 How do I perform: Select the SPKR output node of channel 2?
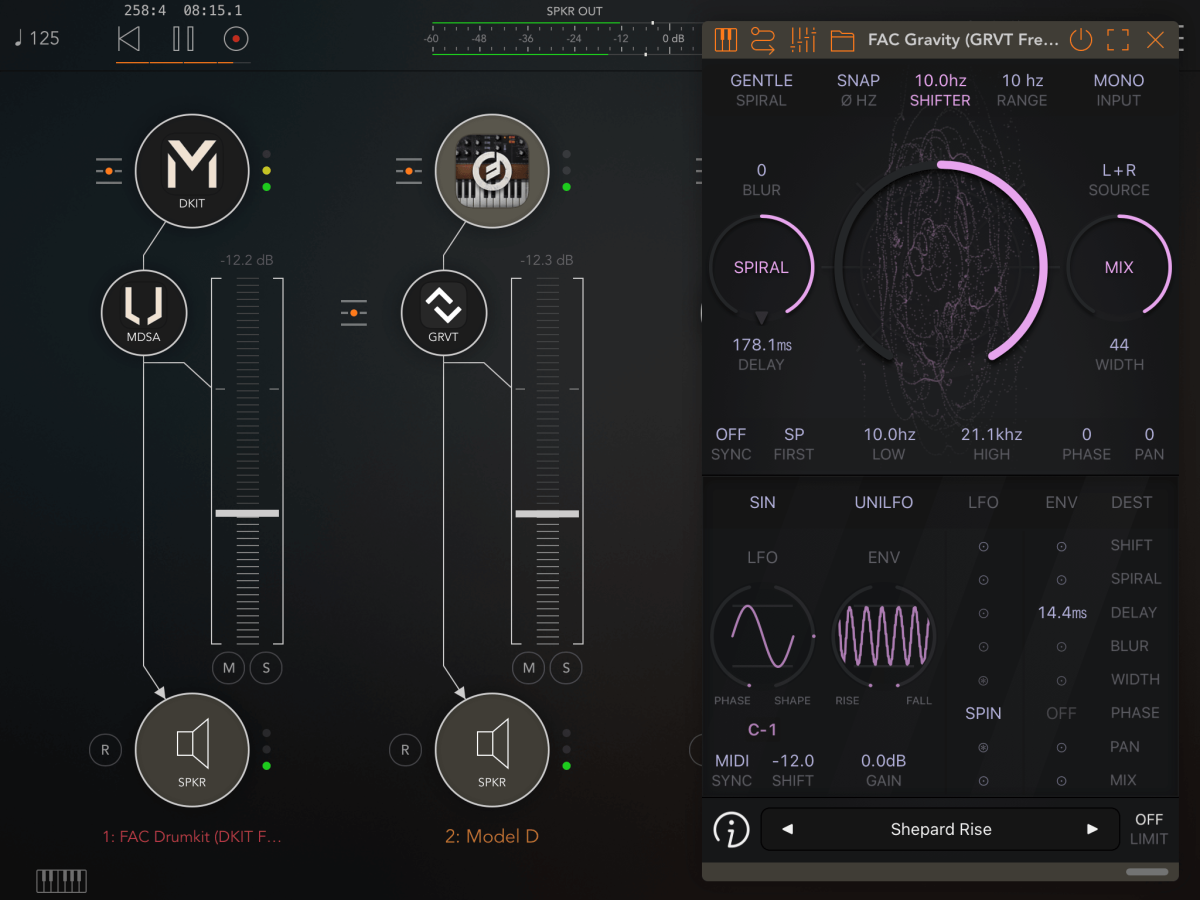pyautogui.click(x=492, y=750)
